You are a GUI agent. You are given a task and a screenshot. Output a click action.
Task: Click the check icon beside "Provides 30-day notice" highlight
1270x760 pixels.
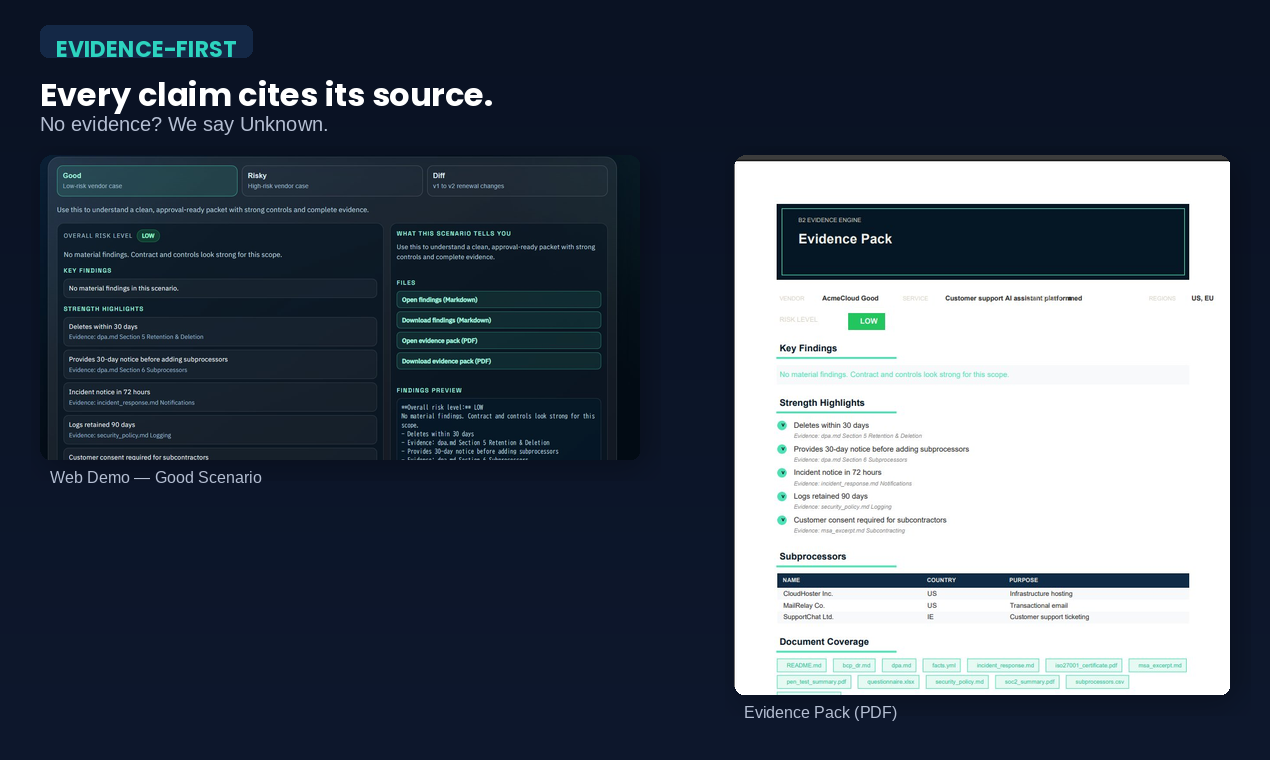pyautogui.click(x=782, y=448)
